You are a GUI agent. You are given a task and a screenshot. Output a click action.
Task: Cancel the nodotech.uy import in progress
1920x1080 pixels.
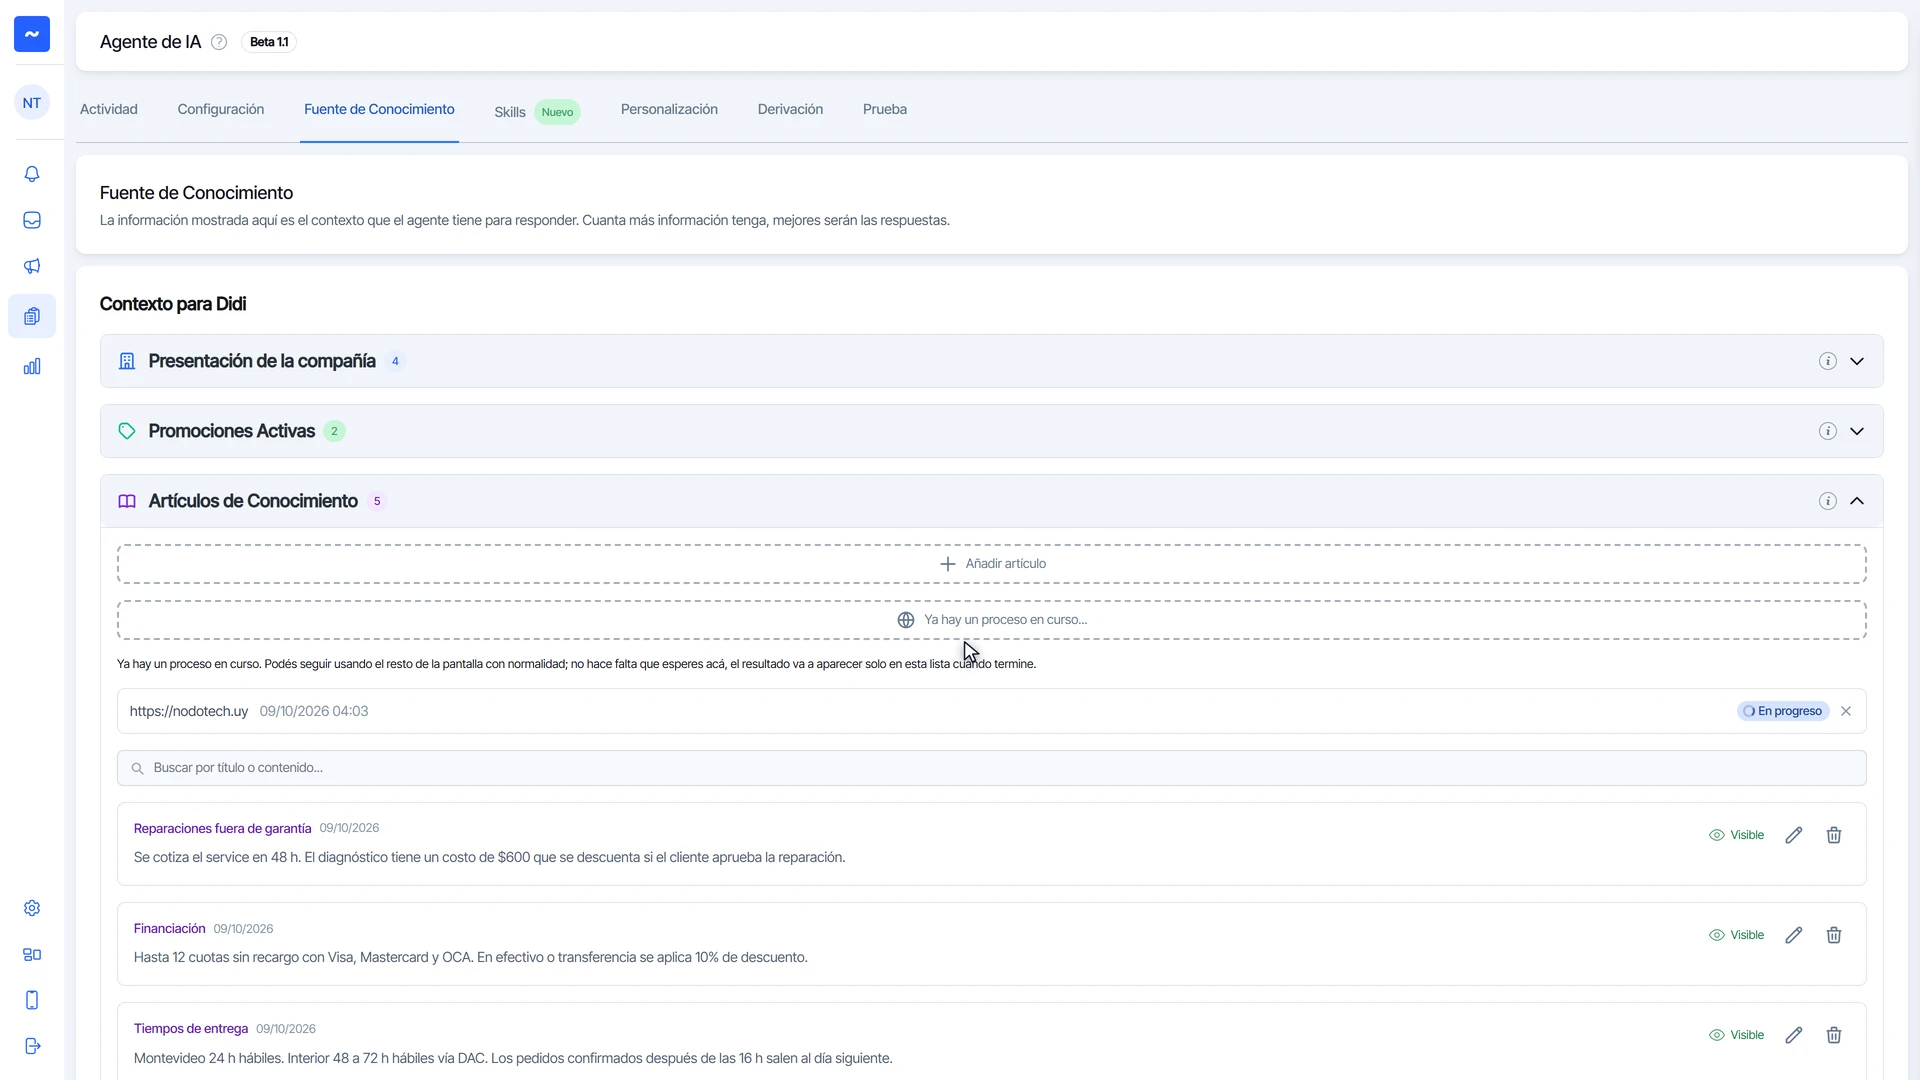pyautogui.click(x=1846, y=711)
